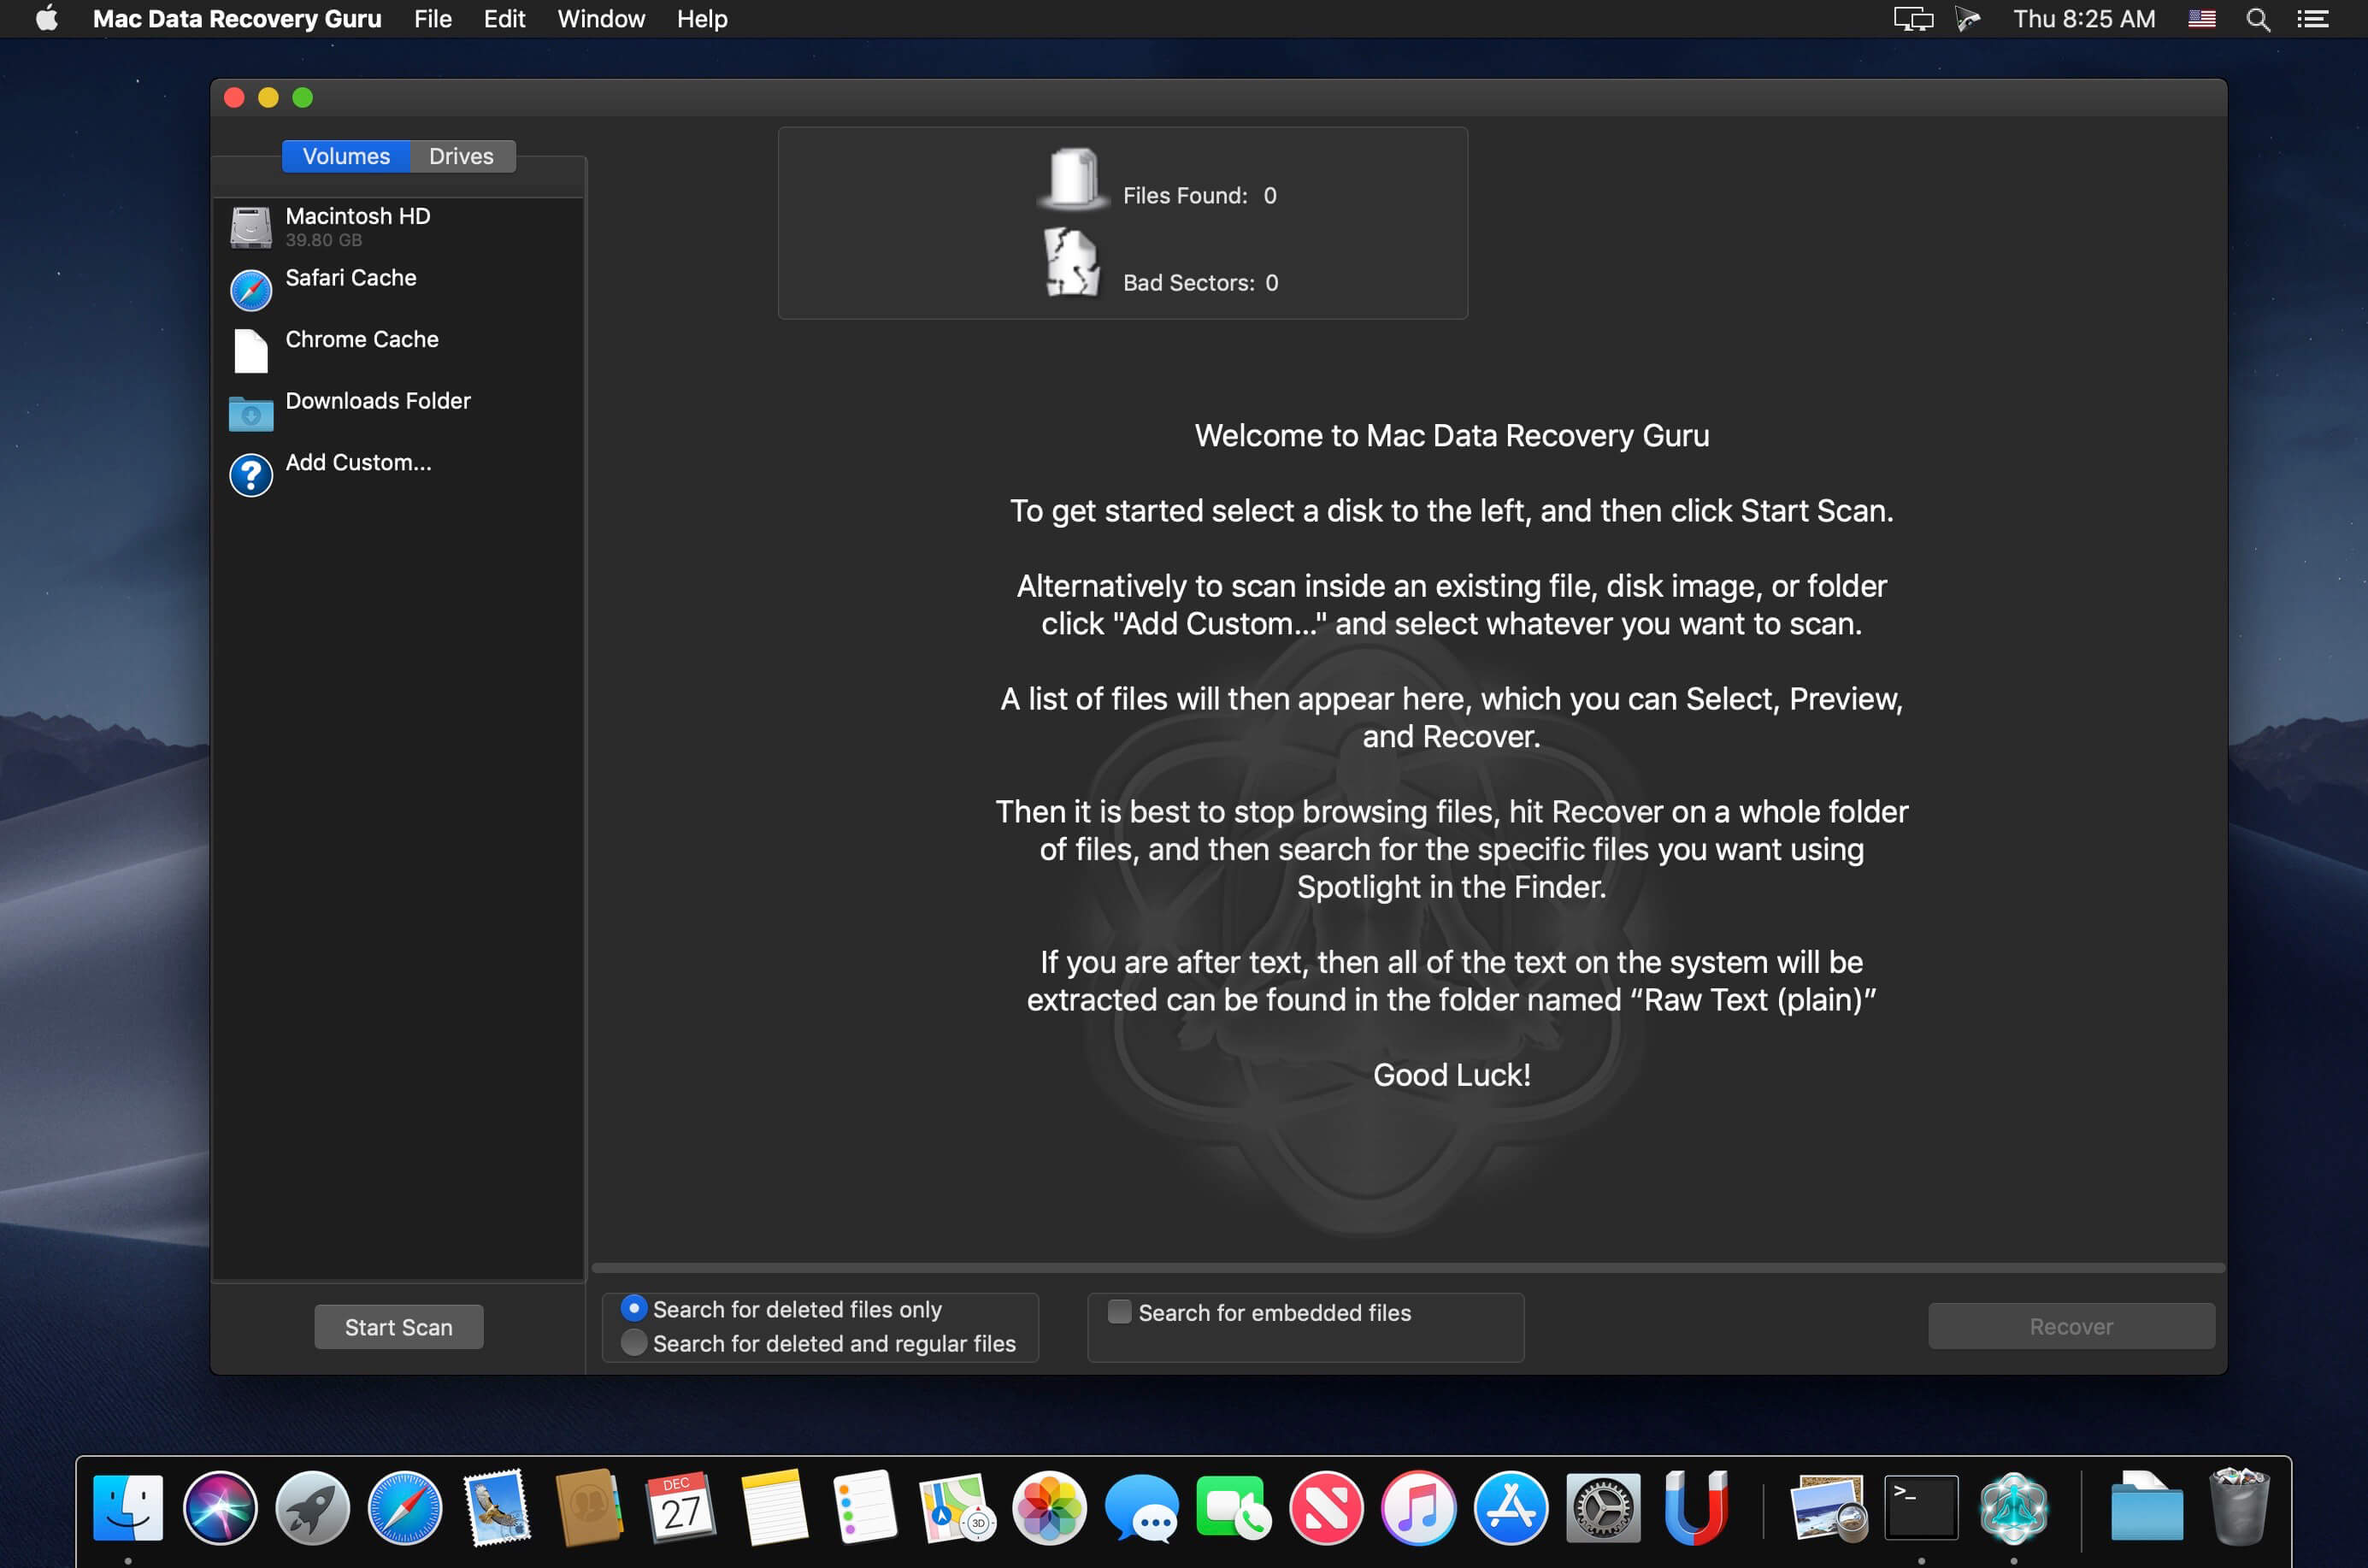The width and height of the screenshot is (2368, 1568).
Task: Select the Safari Cache list entry text
Action: 351,278
